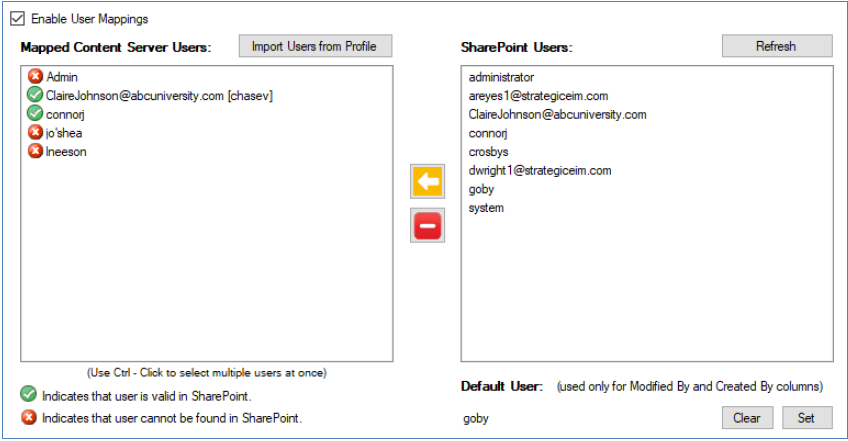Uncheck the Enable User Mappings checkbox

17,19
